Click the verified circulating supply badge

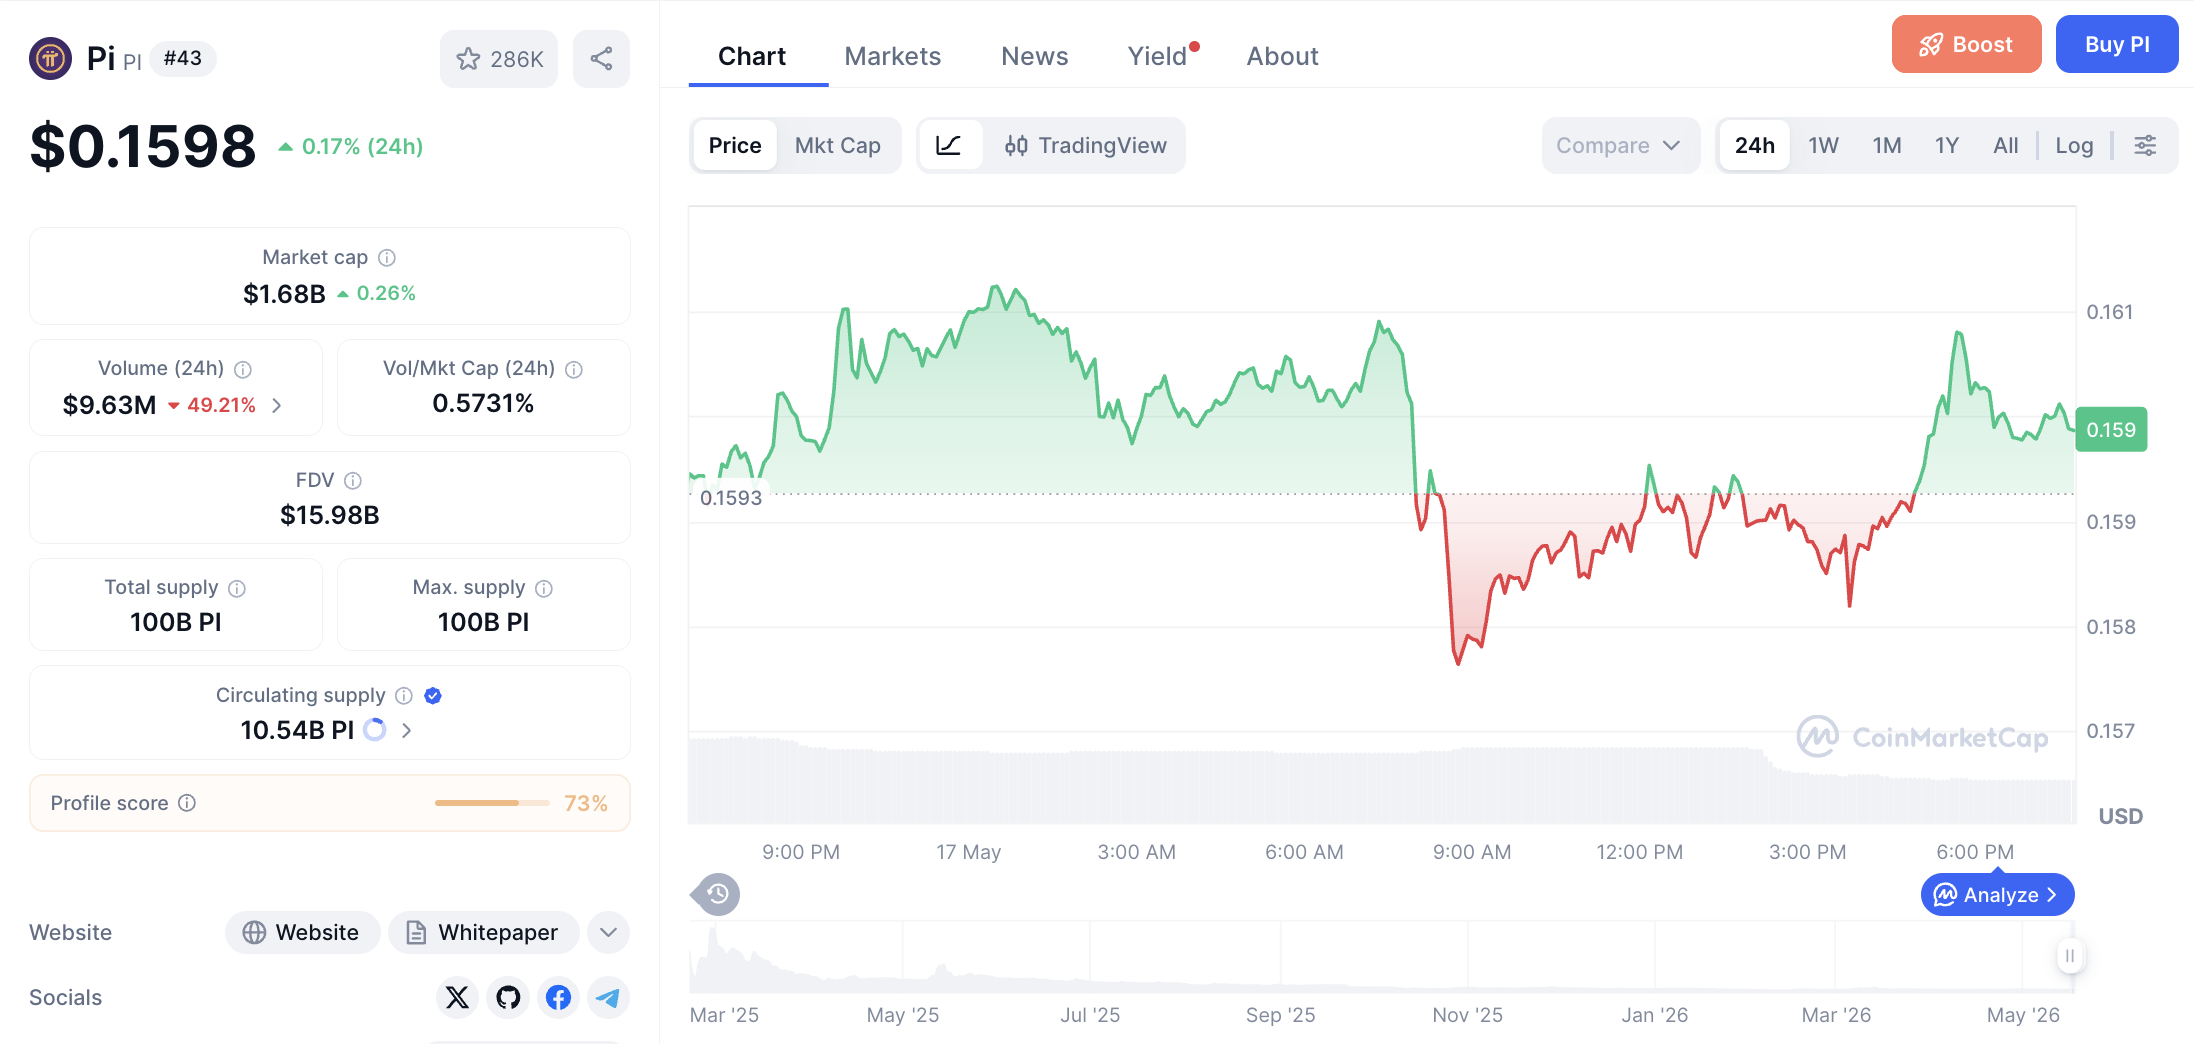433,695
